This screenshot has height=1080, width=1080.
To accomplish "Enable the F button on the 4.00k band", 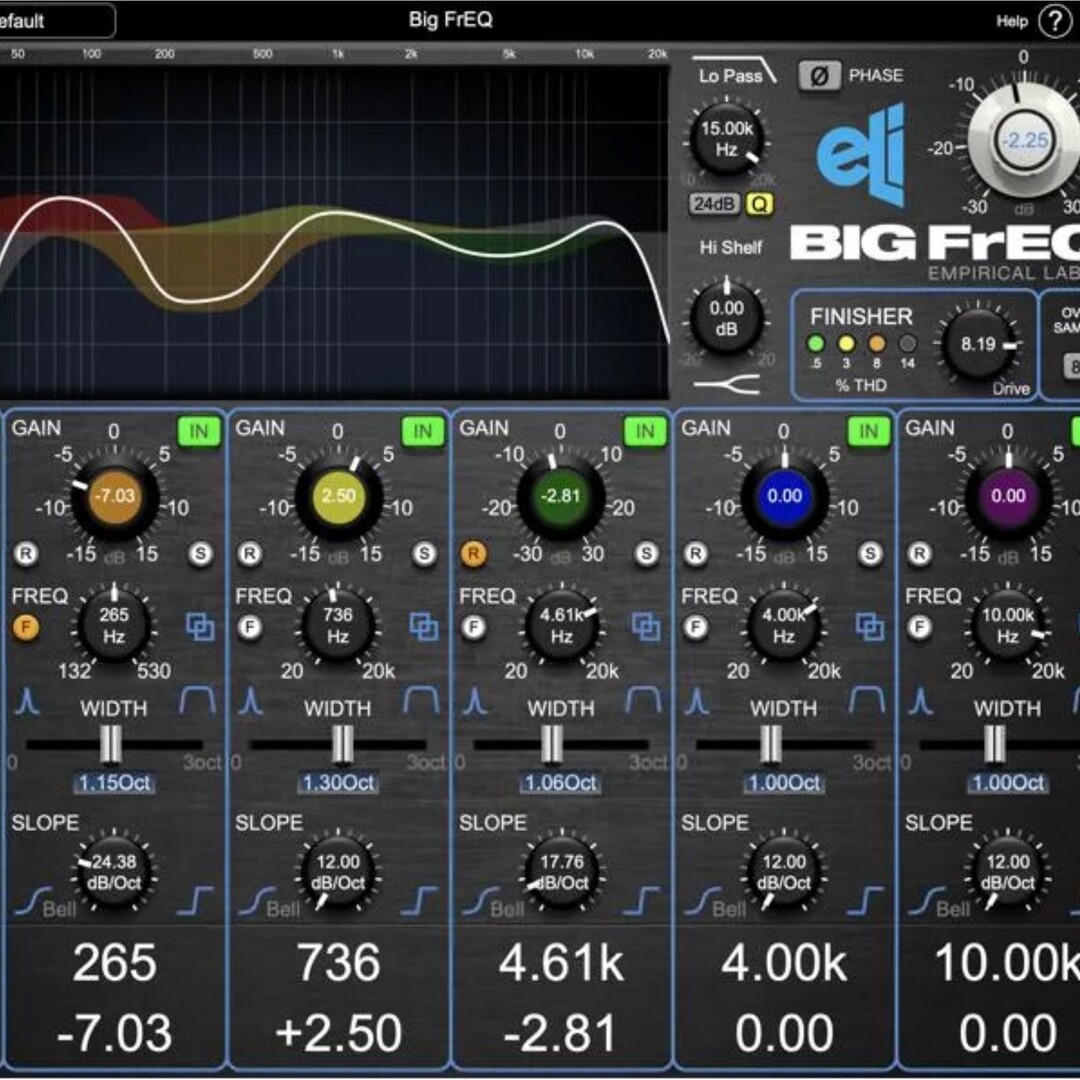I will pos(696,627).
